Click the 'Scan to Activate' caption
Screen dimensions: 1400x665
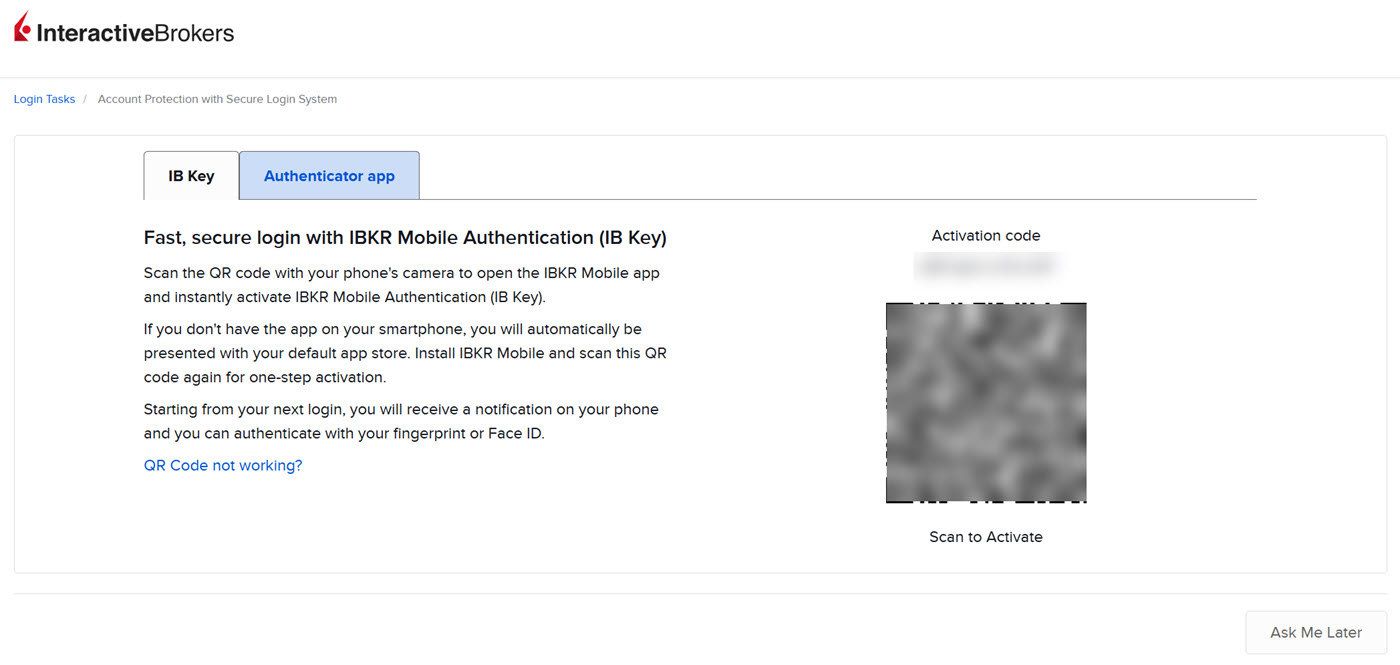tap(986, 537)
